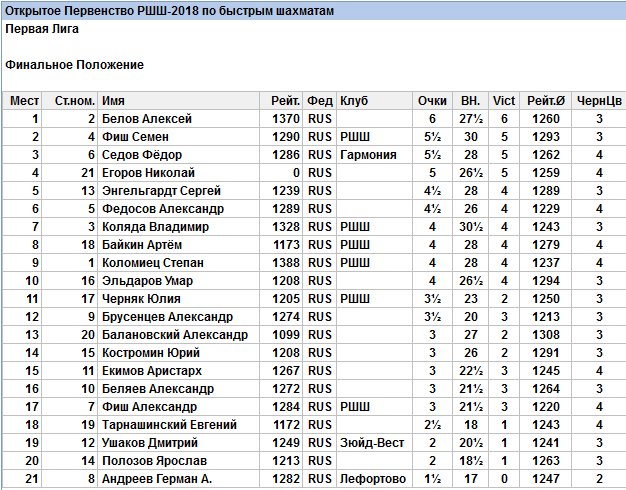The width and height of the screenshot is (626, 490).
Task: Click the club cell 'Лефортово'
Action: click(x=373, y=478)
